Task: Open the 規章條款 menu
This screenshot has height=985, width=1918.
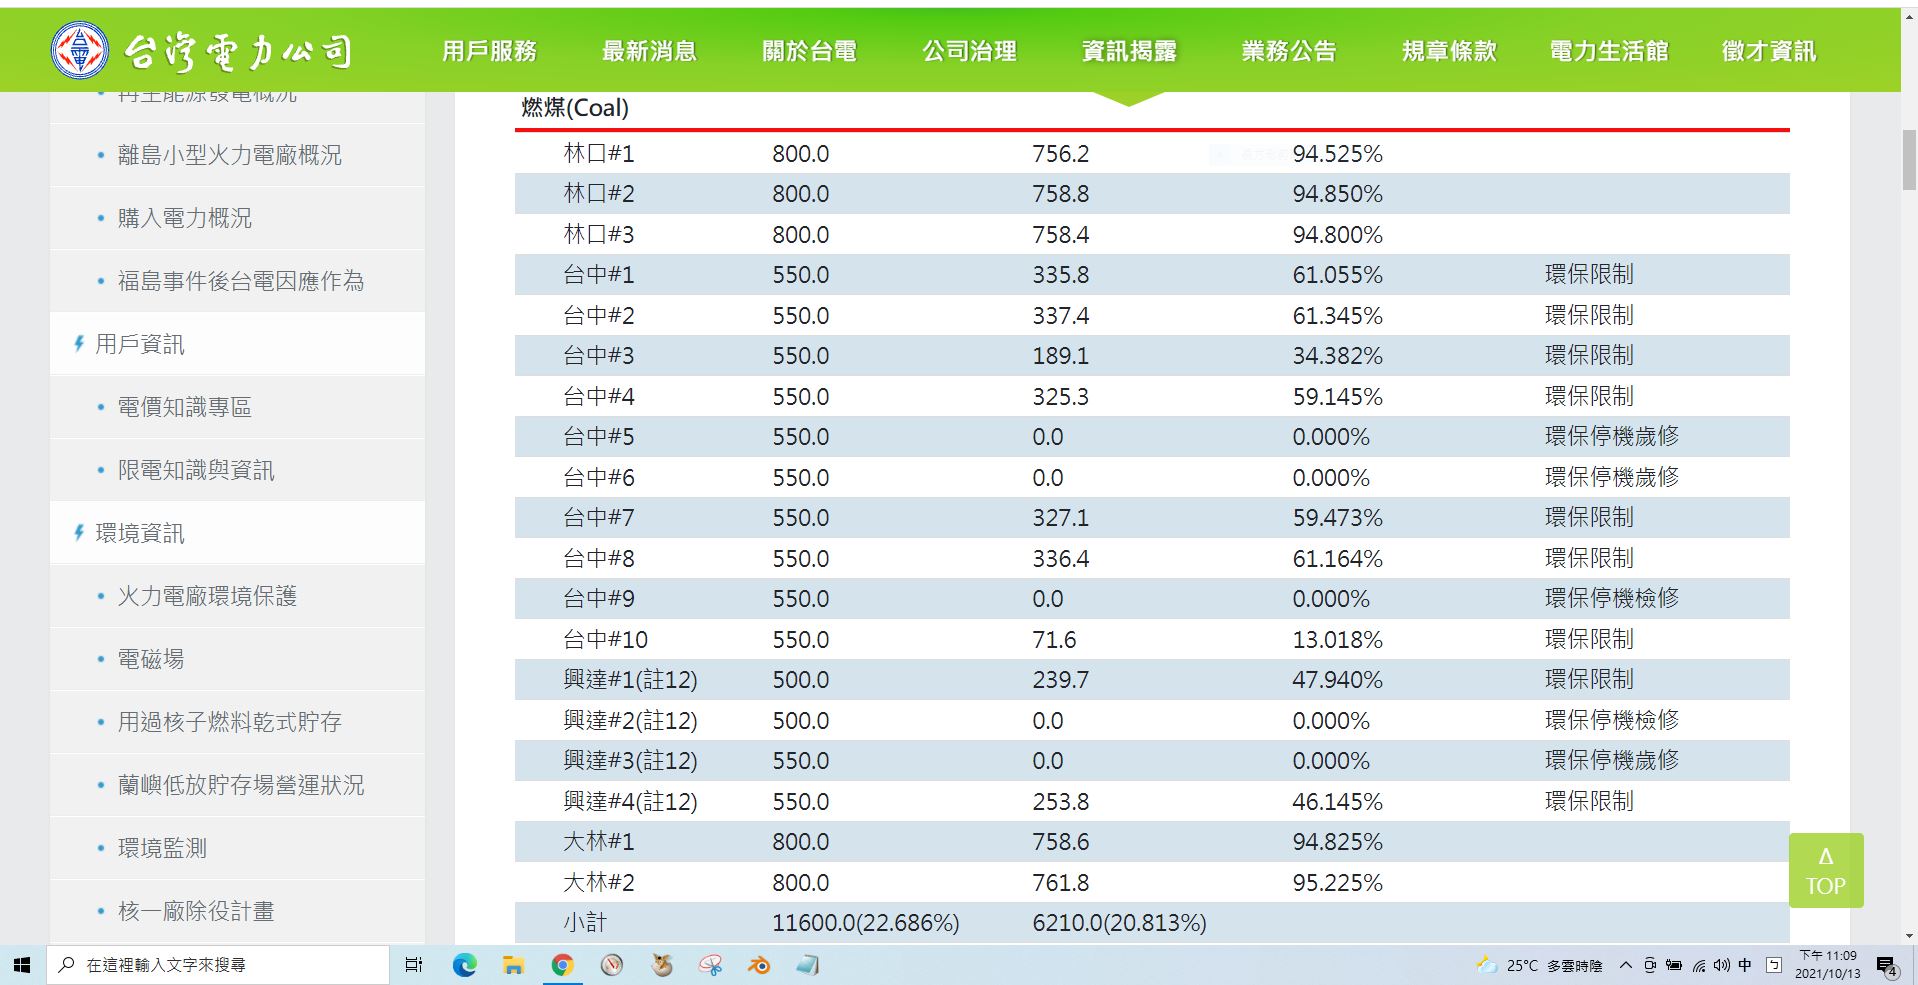Action: tap(1449, 51)
